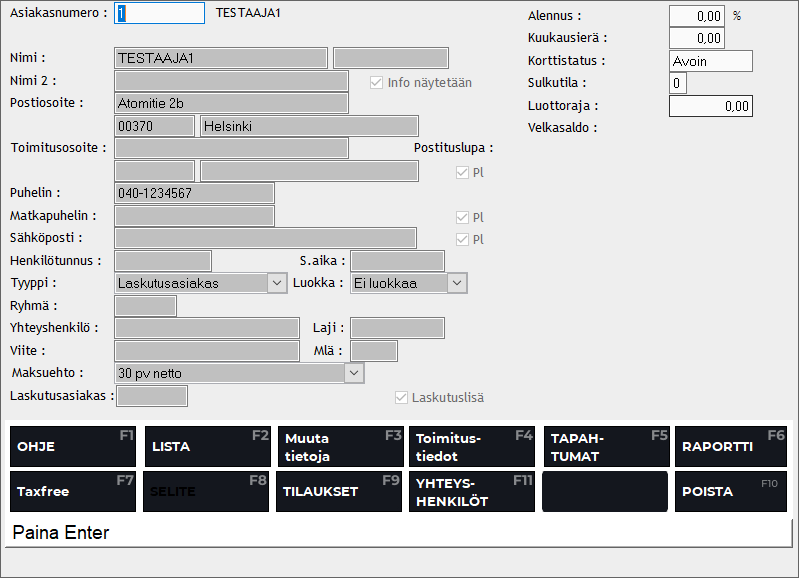The width and height of the screenshot is (799, 578).
Task: Open TILAUKSET orders button
Action: click(x=340, y=491)
